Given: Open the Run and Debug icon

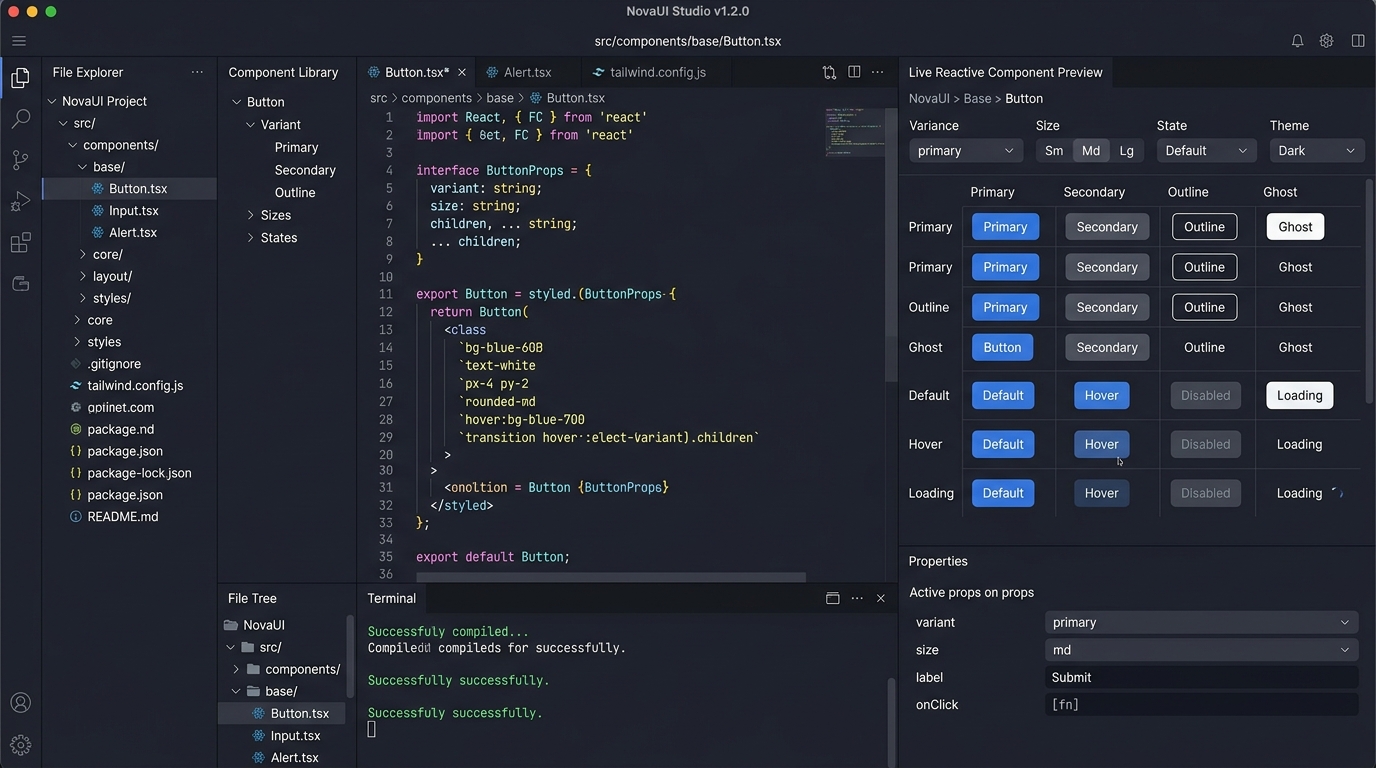Looking at the screenshot, I should pos(20,202).
